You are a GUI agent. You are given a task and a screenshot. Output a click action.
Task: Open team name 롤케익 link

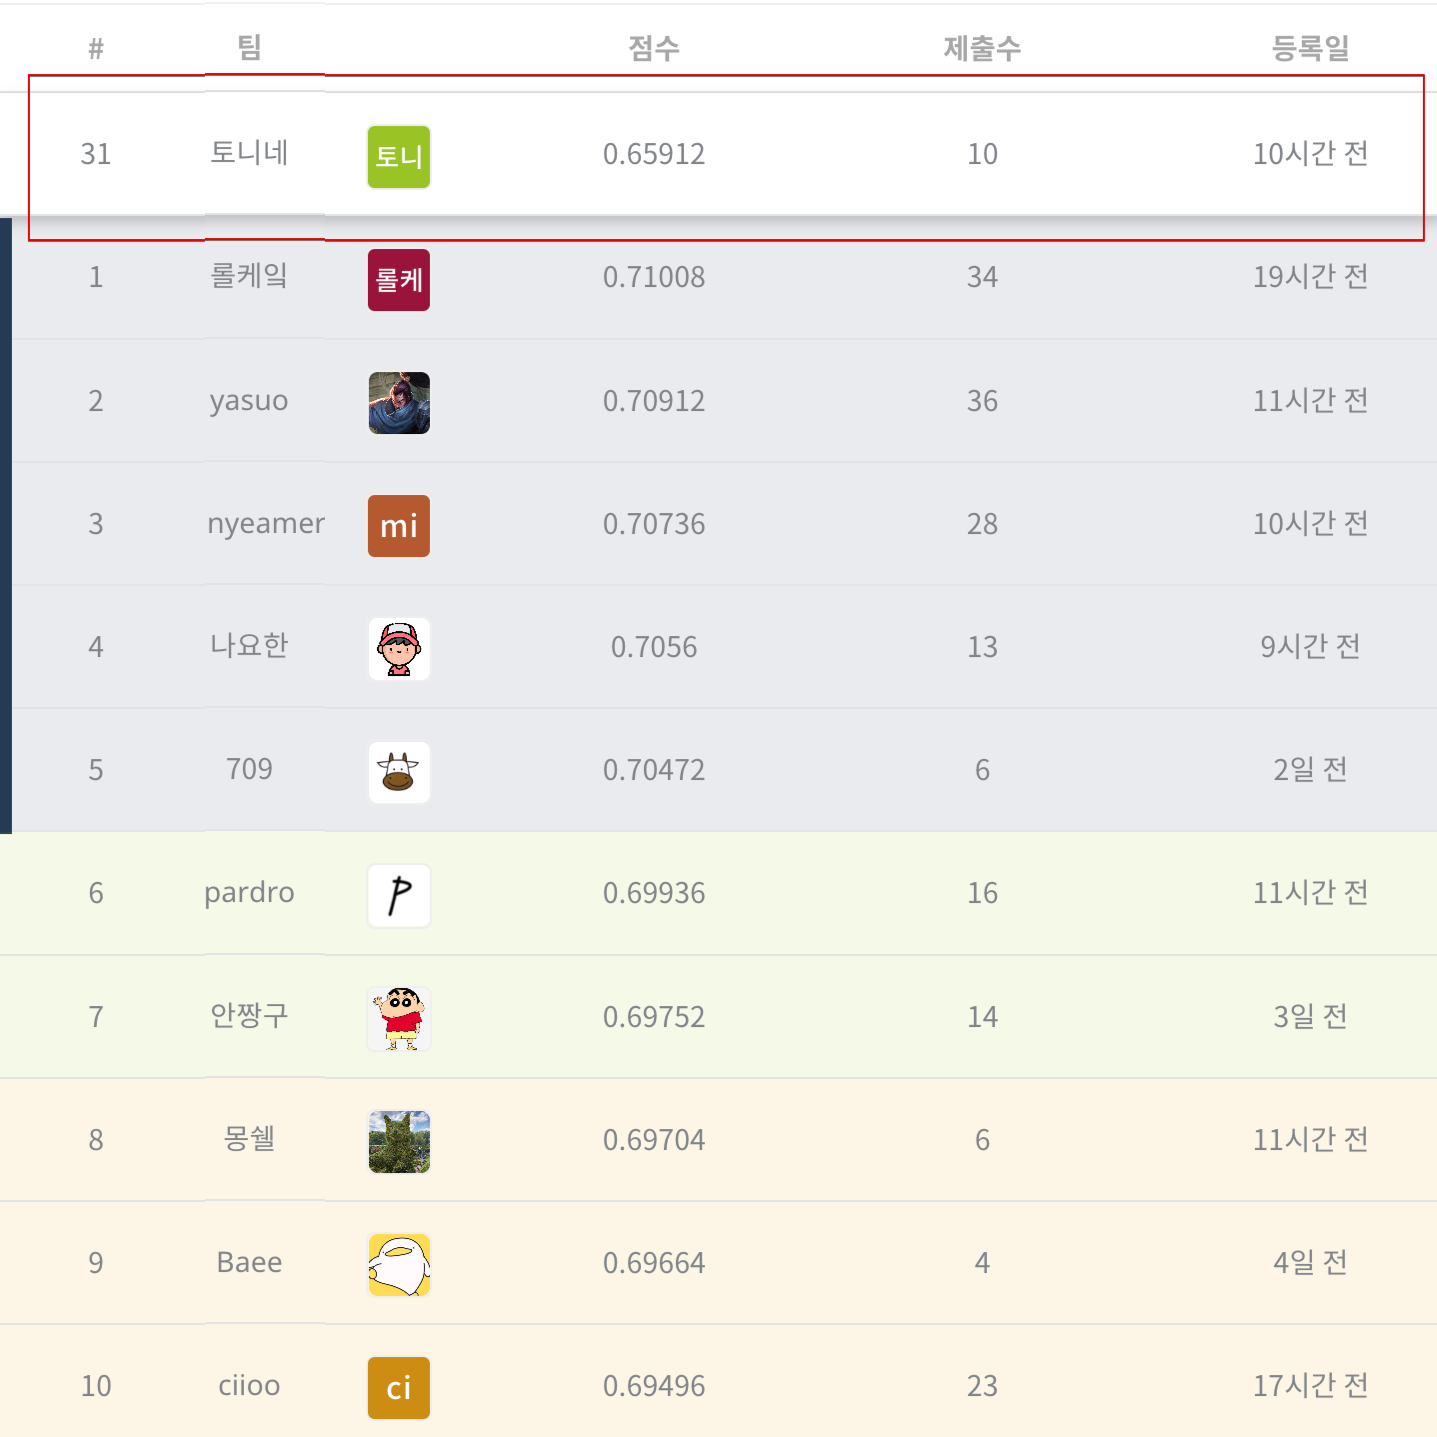[x=249, y=276]
